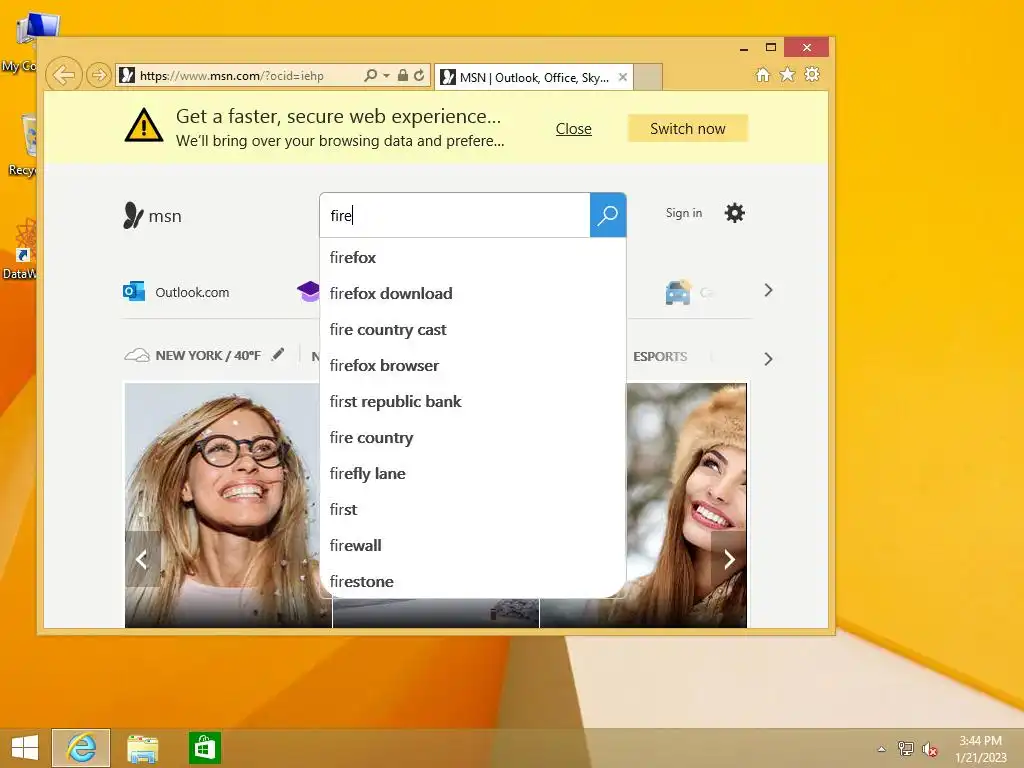The height and width of the screenshot is (768, 1024).
Task: Click the Outlook.com icon
Action: point(134,291)
